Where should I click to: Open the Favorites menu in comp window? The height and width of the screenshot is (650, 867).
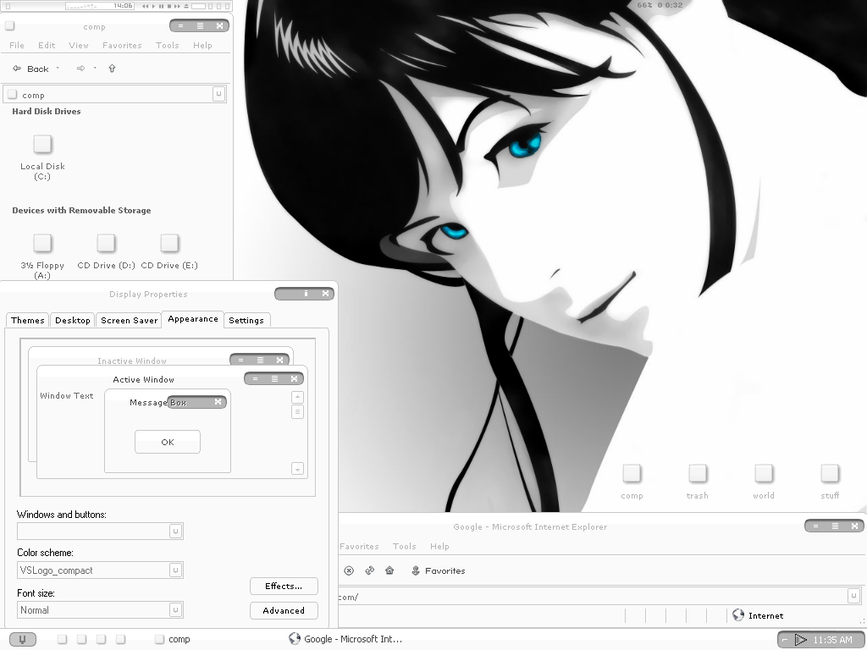(122, 45)
